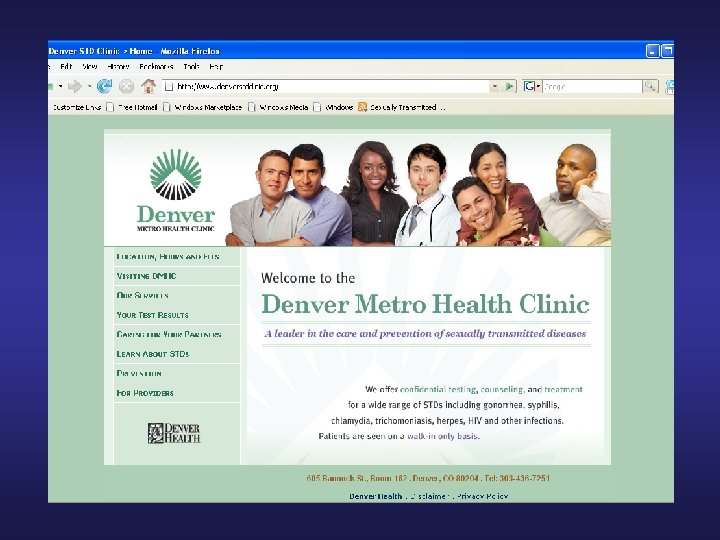The image size is (720, 540).
Task: Click the Denver Health logo in the sidebar
Action: pos(174,433)
